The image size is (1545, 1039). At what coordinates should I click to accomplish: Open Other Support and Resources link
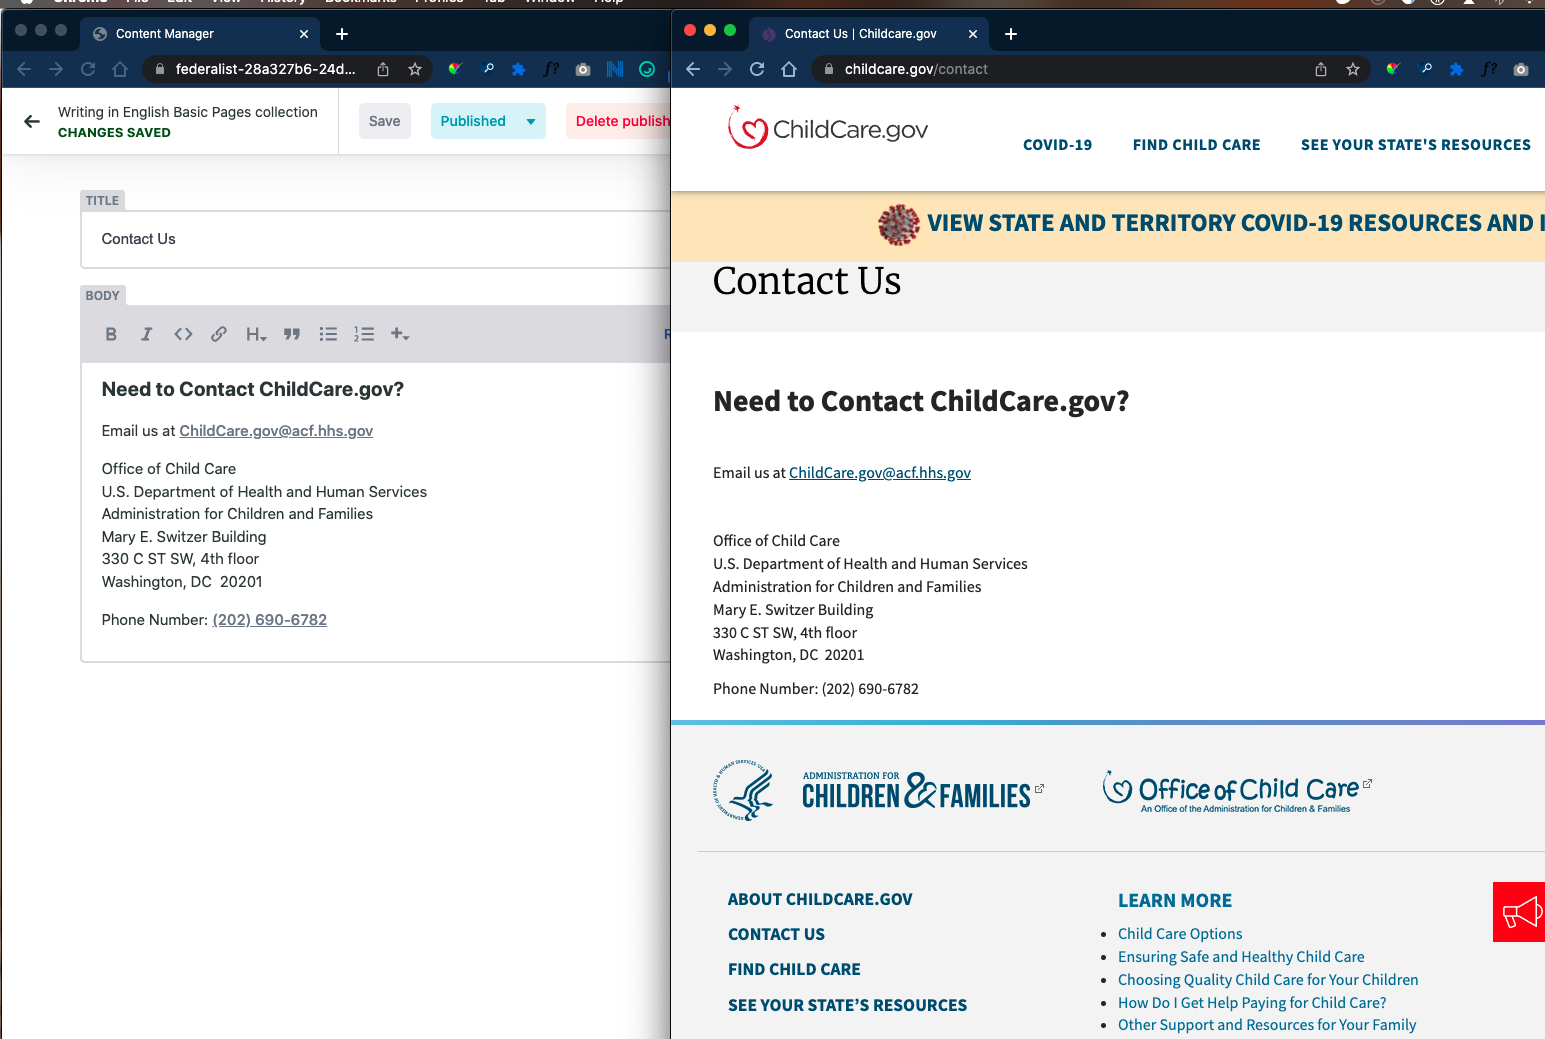(x=1267, y=1025)
